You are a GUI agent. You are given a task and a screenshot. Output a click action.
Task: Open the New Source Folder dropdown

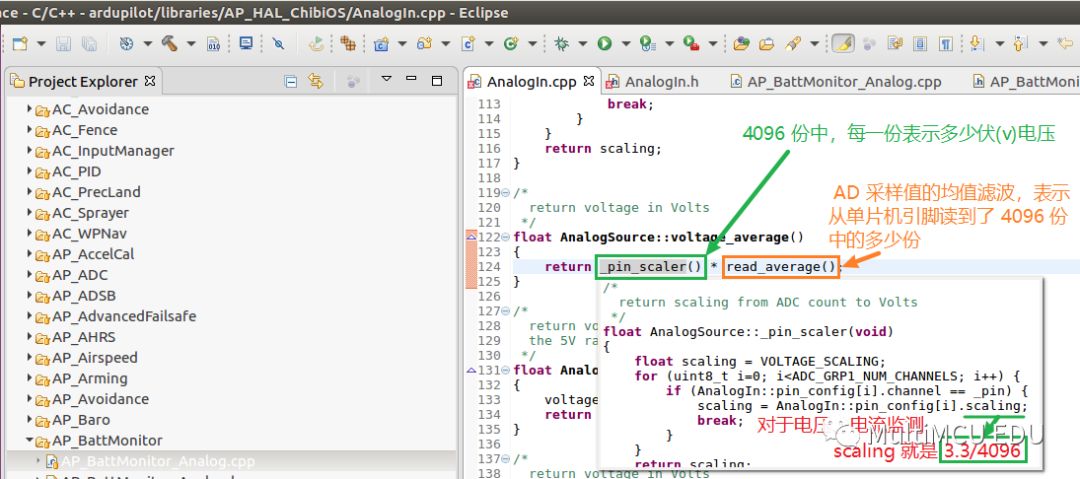446,43
